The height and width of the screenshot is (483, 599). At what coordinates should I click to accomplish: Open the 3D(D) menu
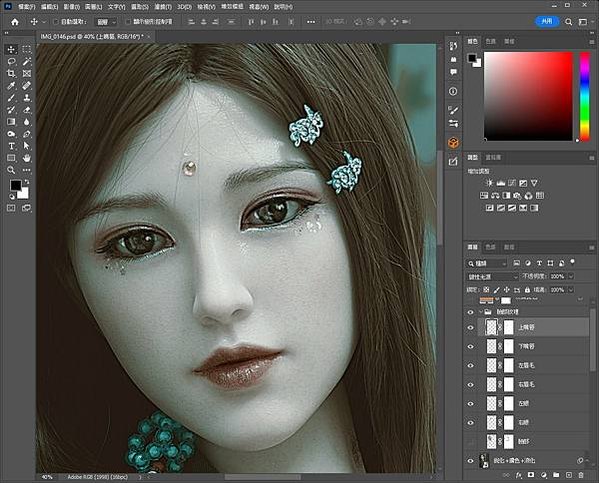[184, 6]
